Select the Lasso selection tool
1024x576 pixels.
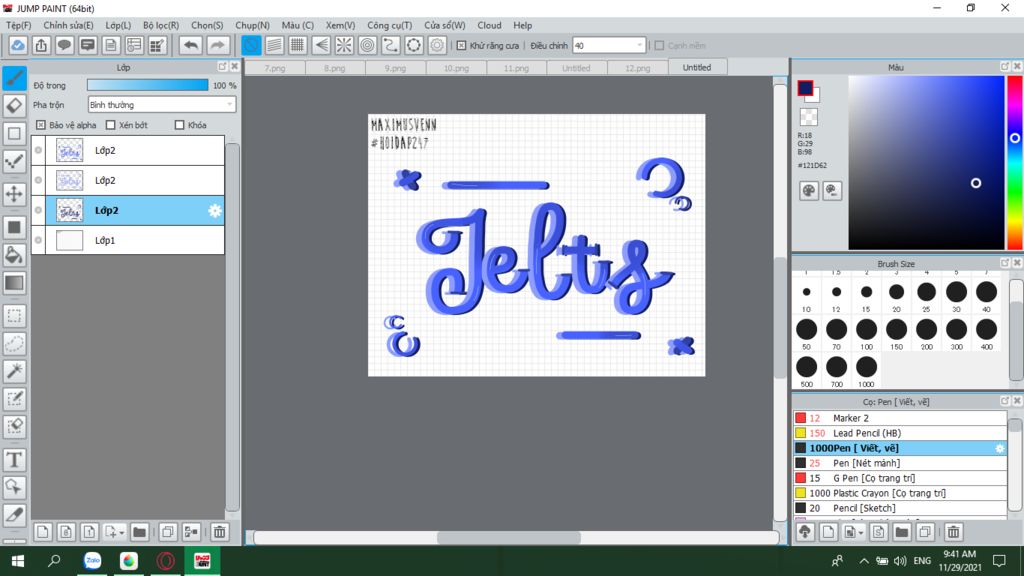(14, 344)
